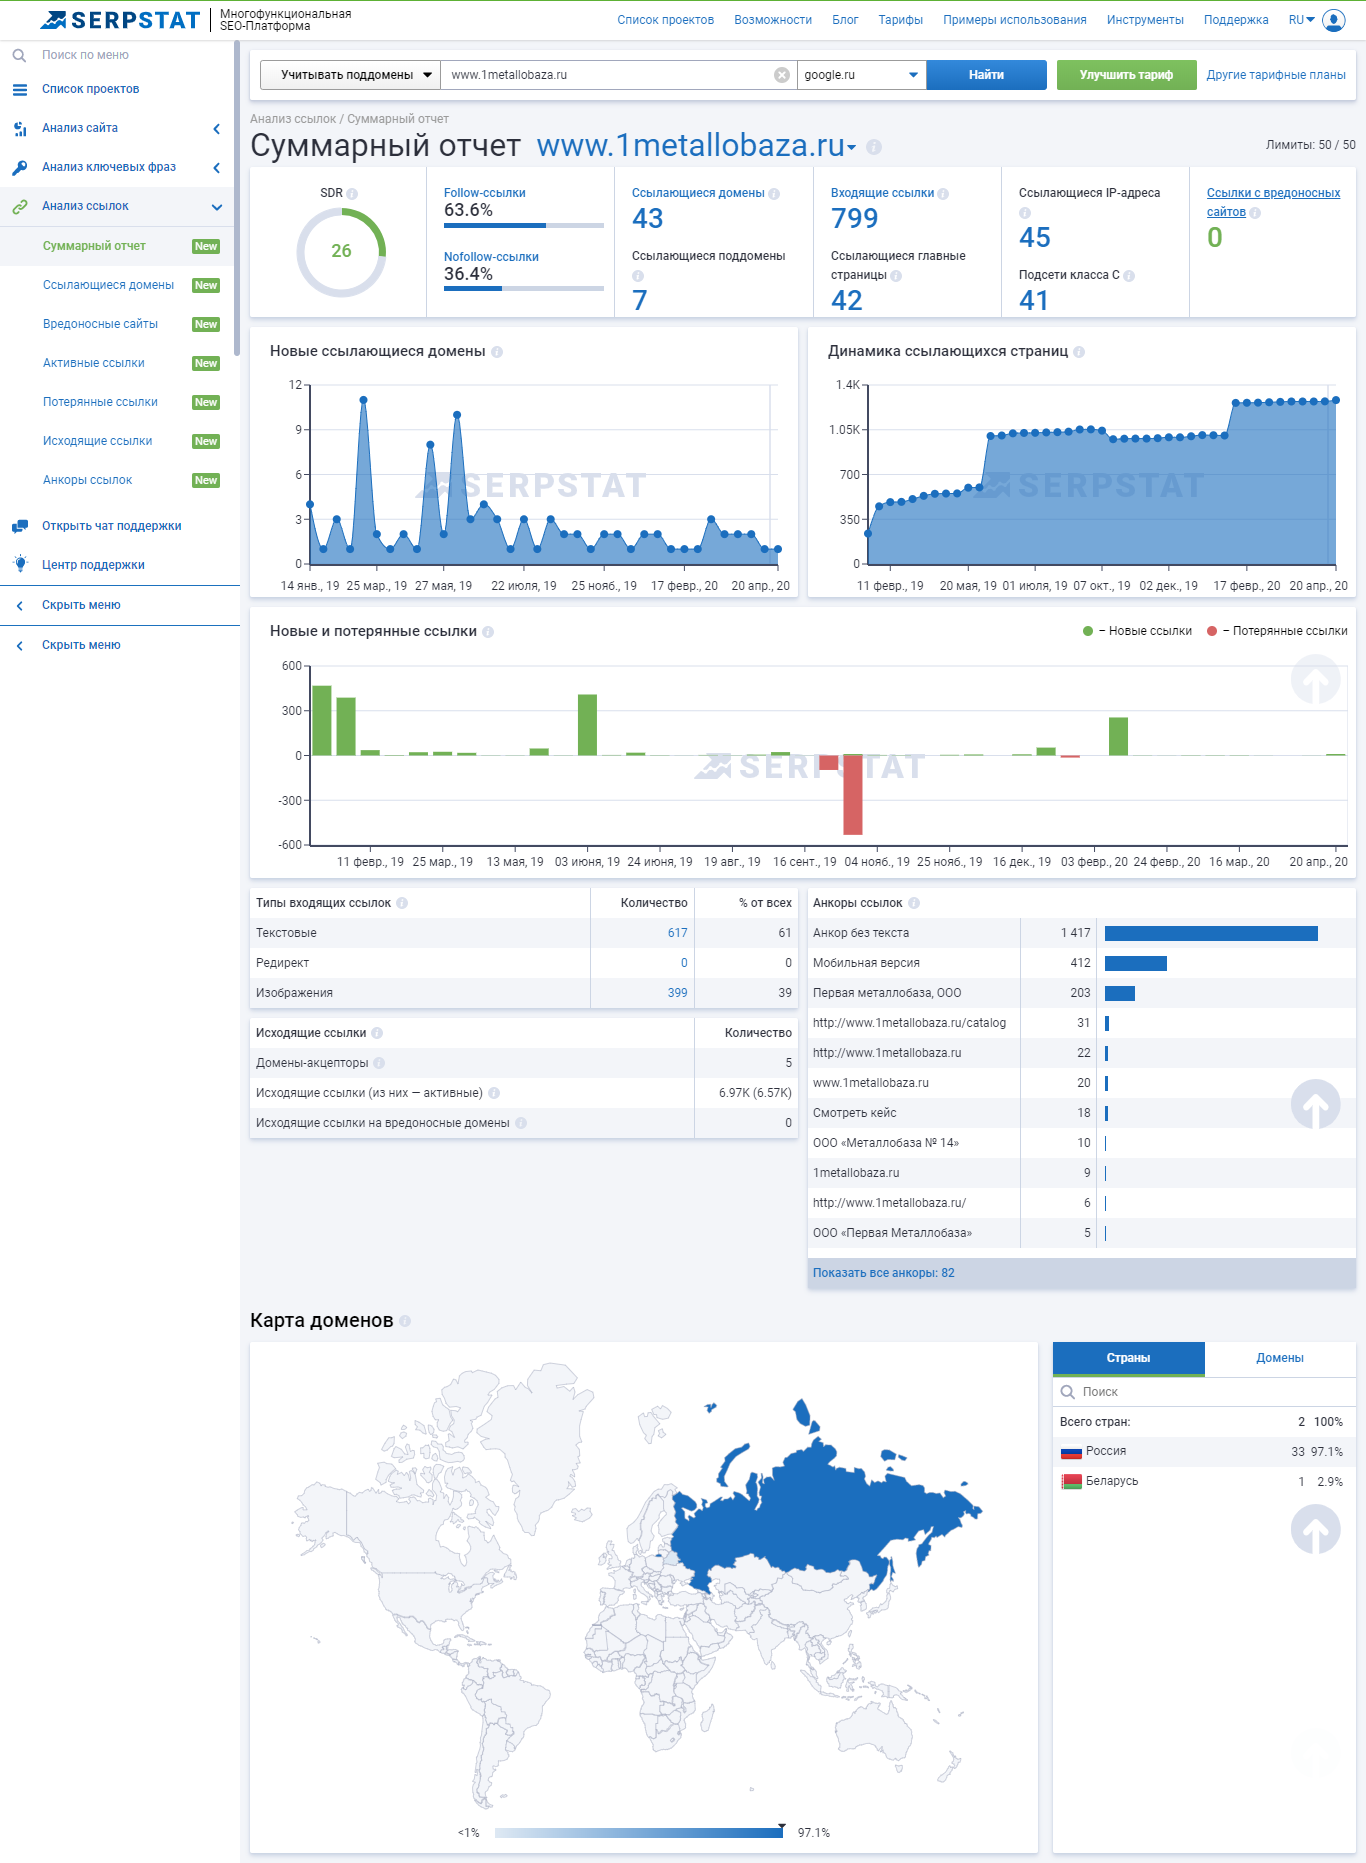Click the link analysis chain icon
The height and width of the screenshot is (1863, 1366).
20,206
